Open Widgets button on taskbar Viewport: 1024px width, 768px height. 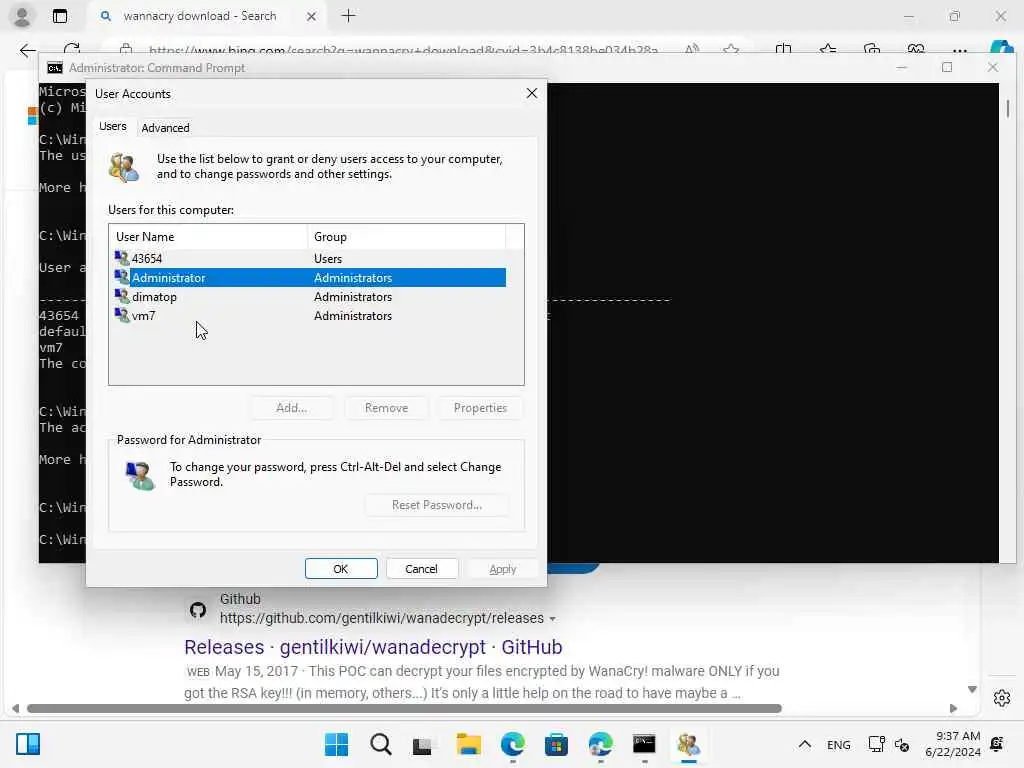click(28, 744)
